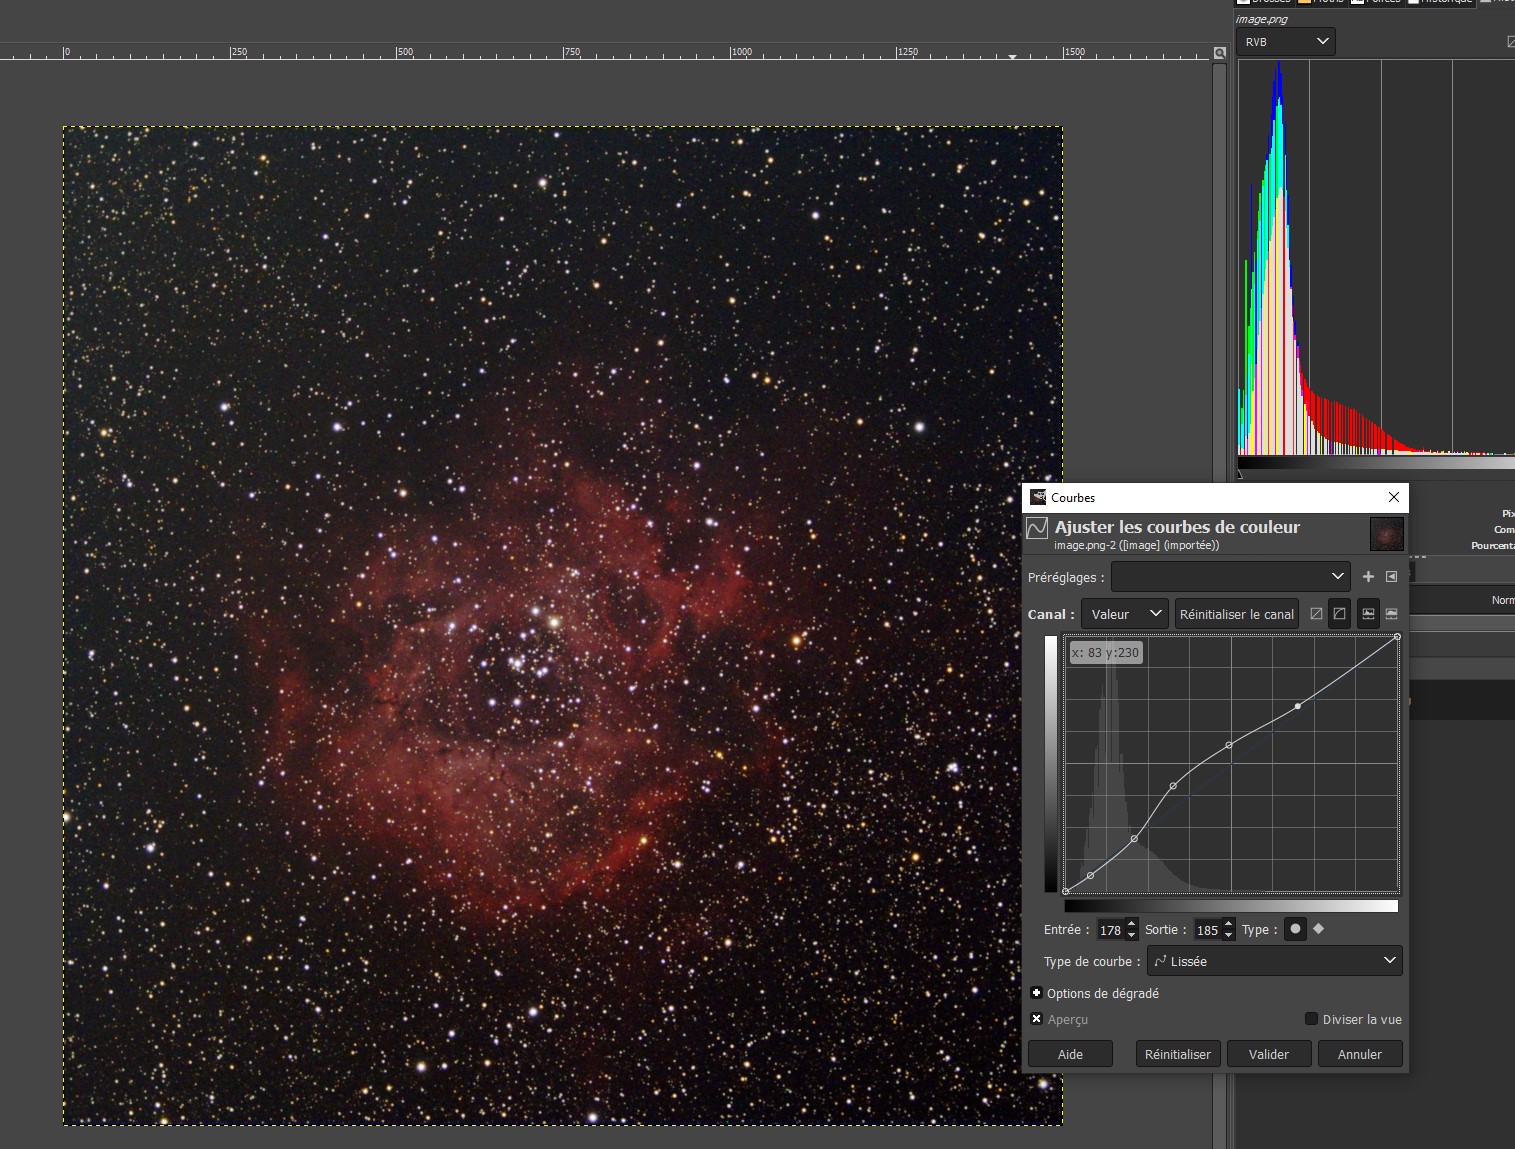1515x1149 pixels.
Task: Increase the Sortie value with up arrow
Action: [x=1228, y=924]
